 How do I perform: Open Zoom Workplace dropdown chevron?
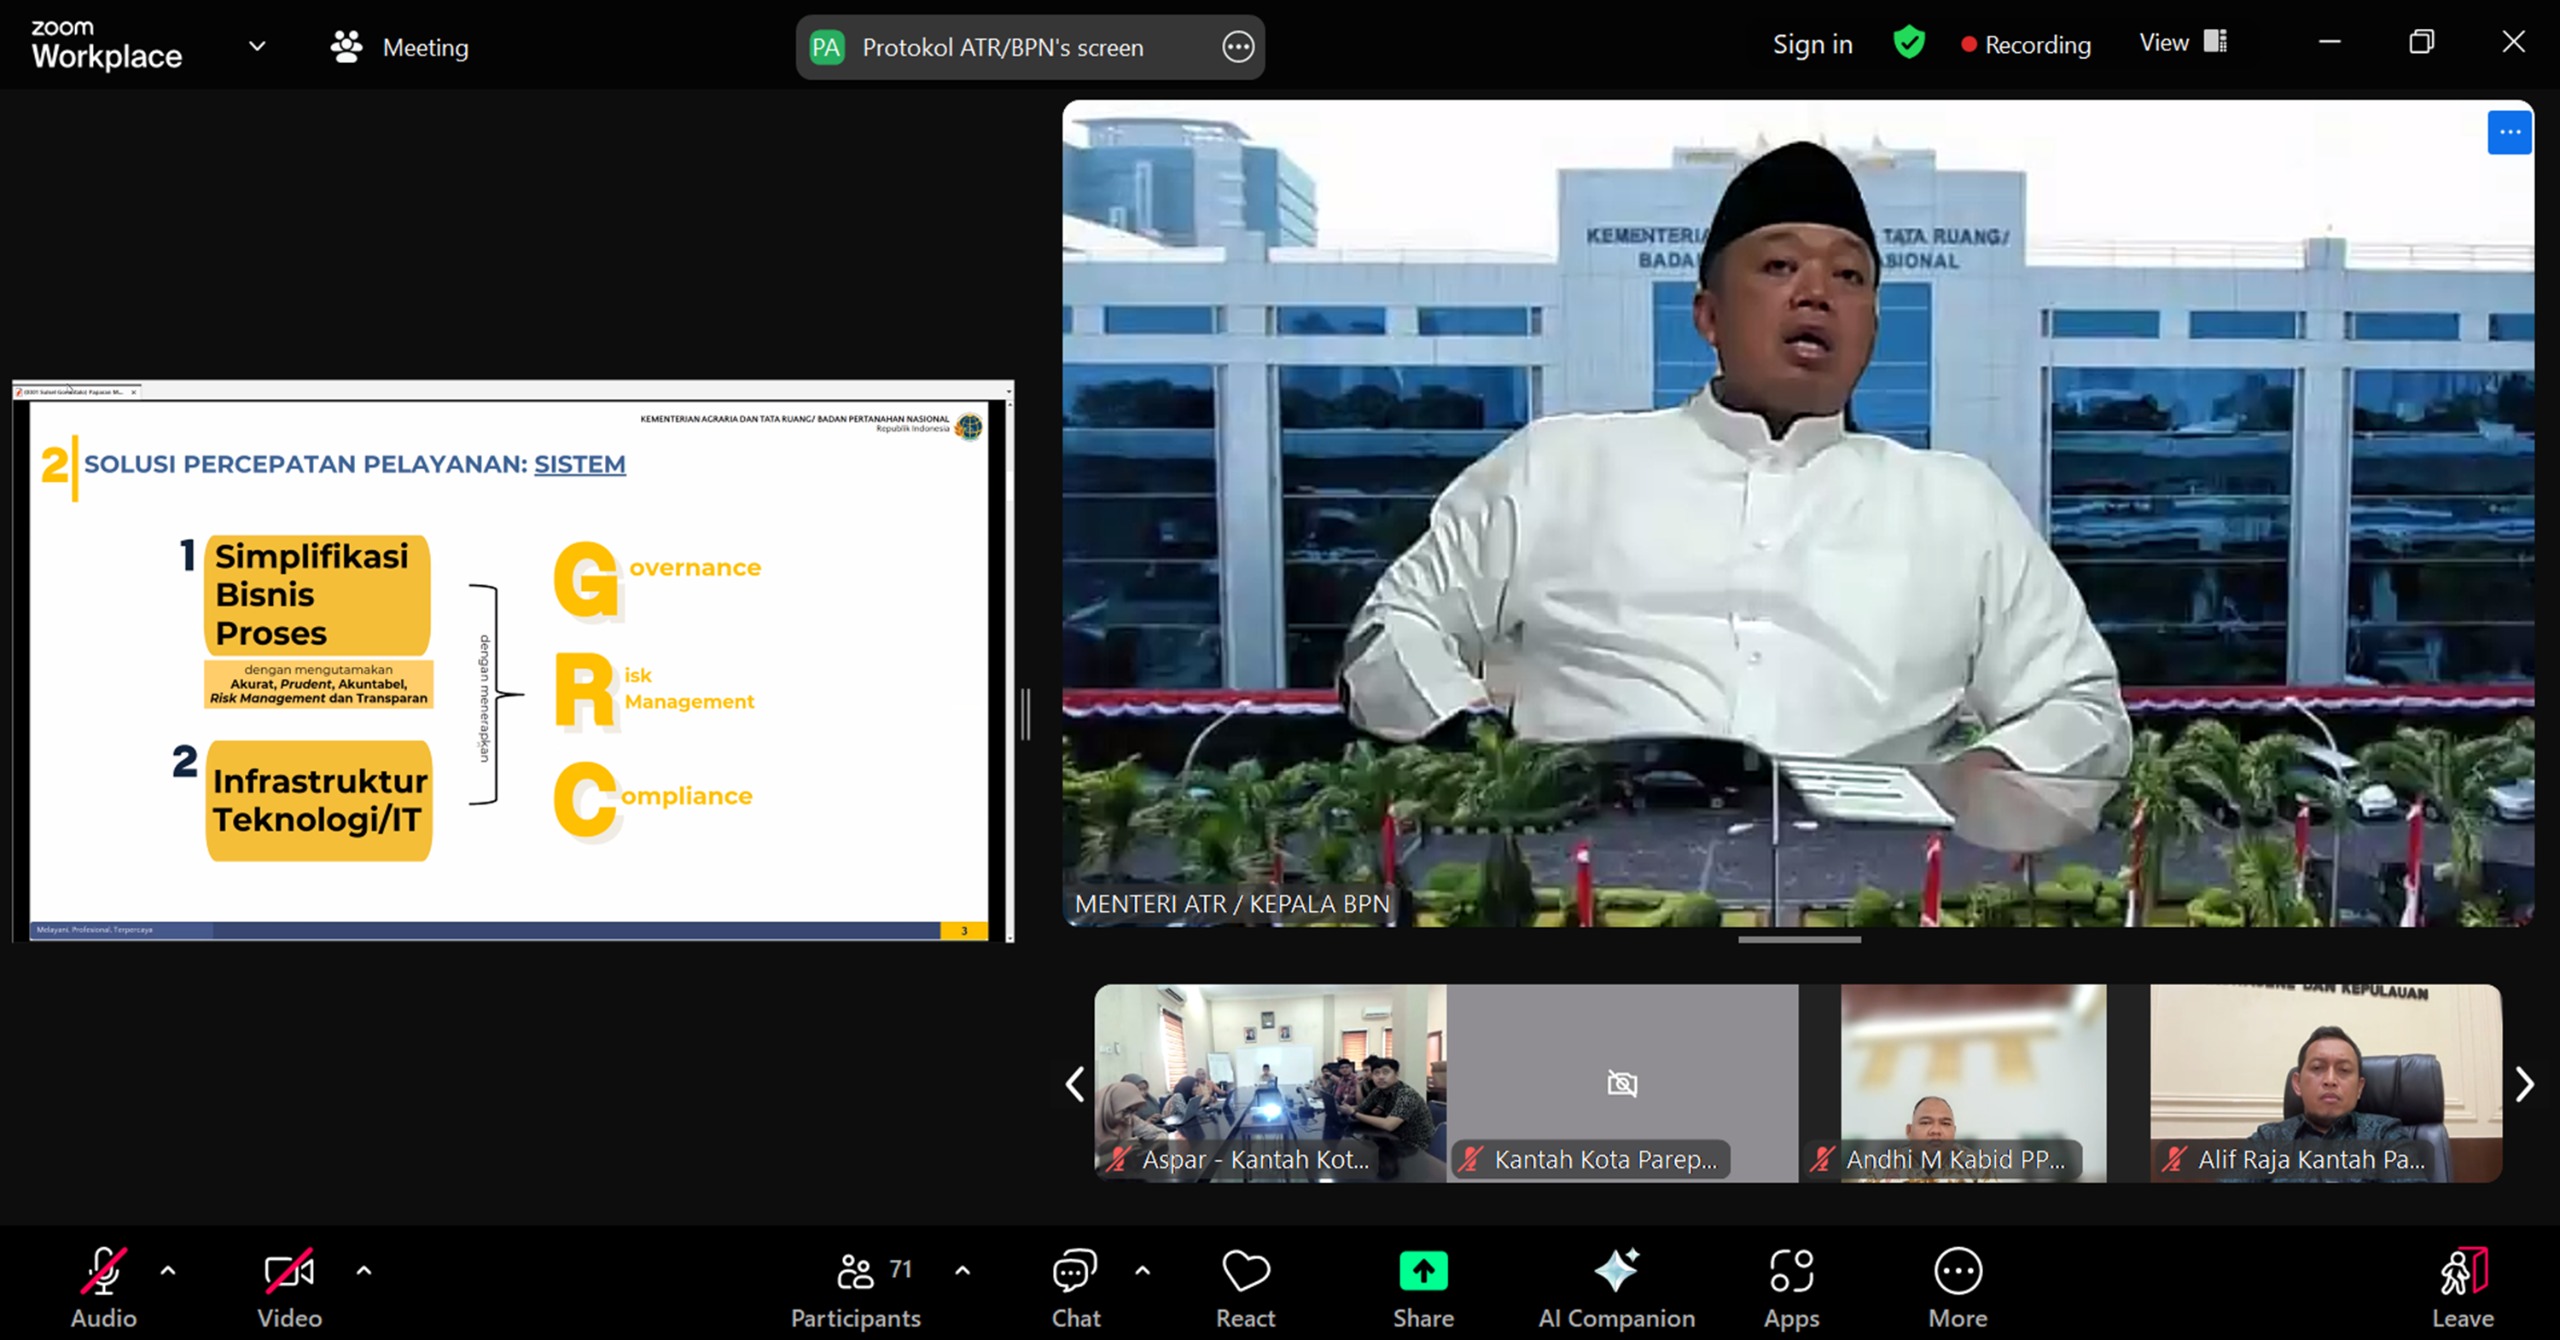click(x=257, y=46)
